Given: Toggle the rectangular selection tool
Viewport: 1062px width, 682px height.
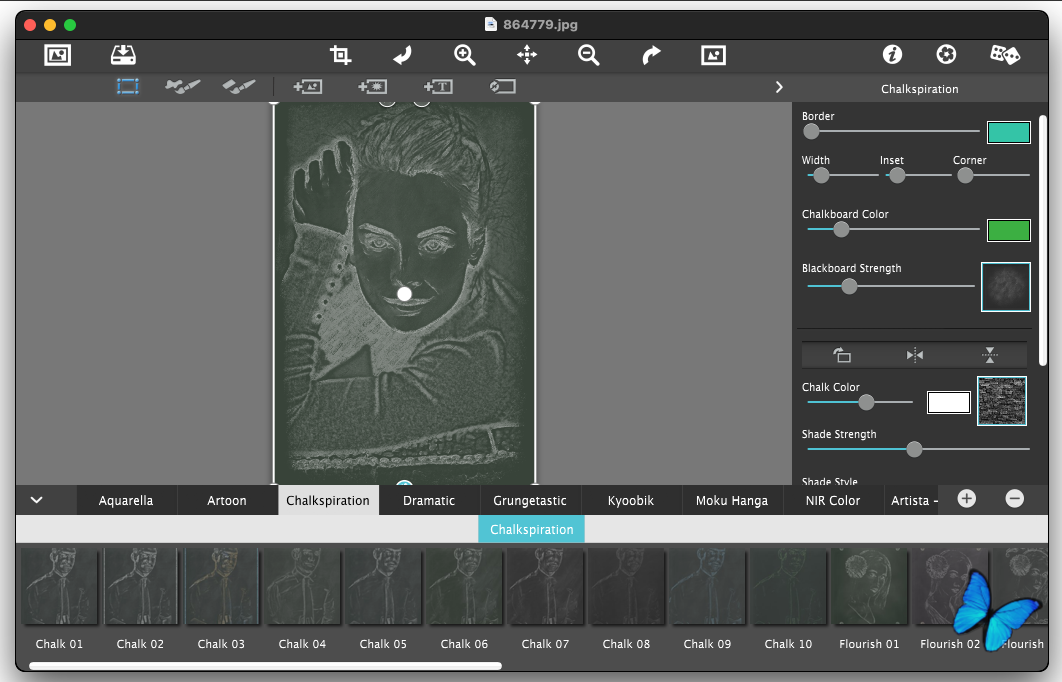Looking at the screenshot, I should (127, 87).
